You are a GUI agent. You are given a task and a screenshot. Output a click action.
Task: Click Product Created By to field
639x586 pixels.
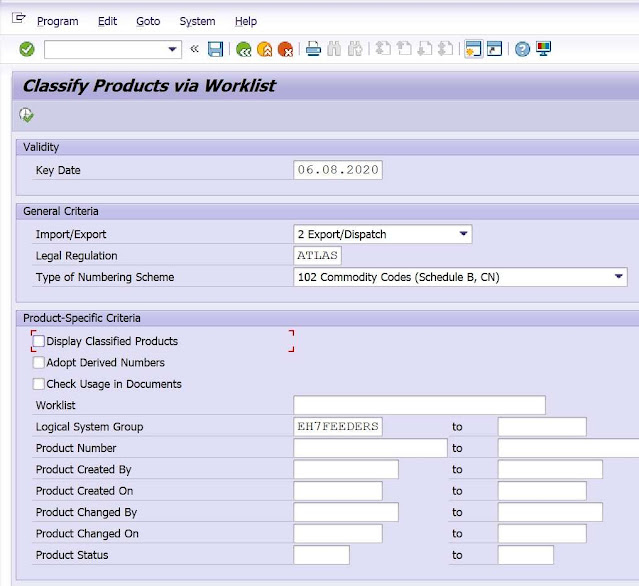pos(550,469)
